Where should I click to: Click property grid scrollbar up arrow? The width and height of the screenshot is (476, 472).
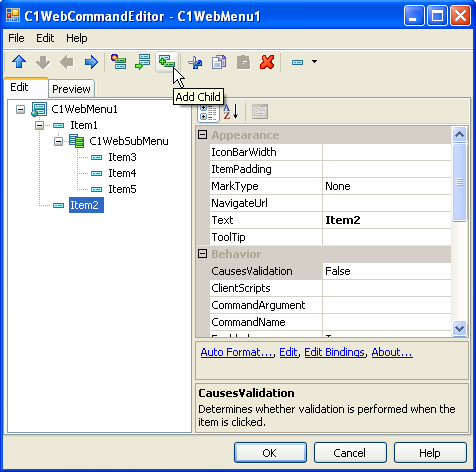tap(459, 134)
